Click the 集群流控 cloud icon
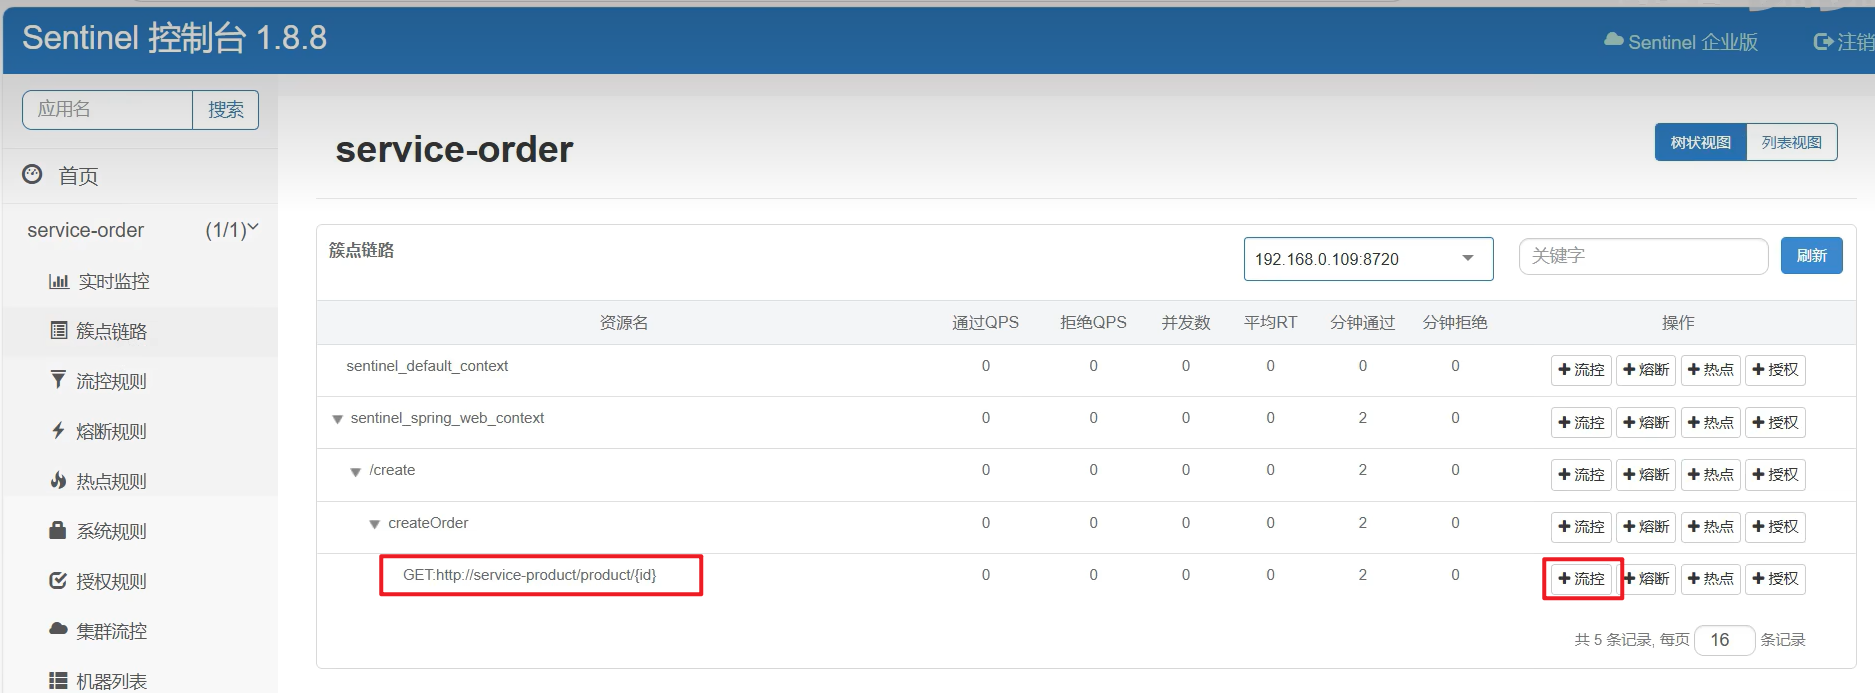Image resolution: width=1875 pixels, height=693 pixels. 58,629
